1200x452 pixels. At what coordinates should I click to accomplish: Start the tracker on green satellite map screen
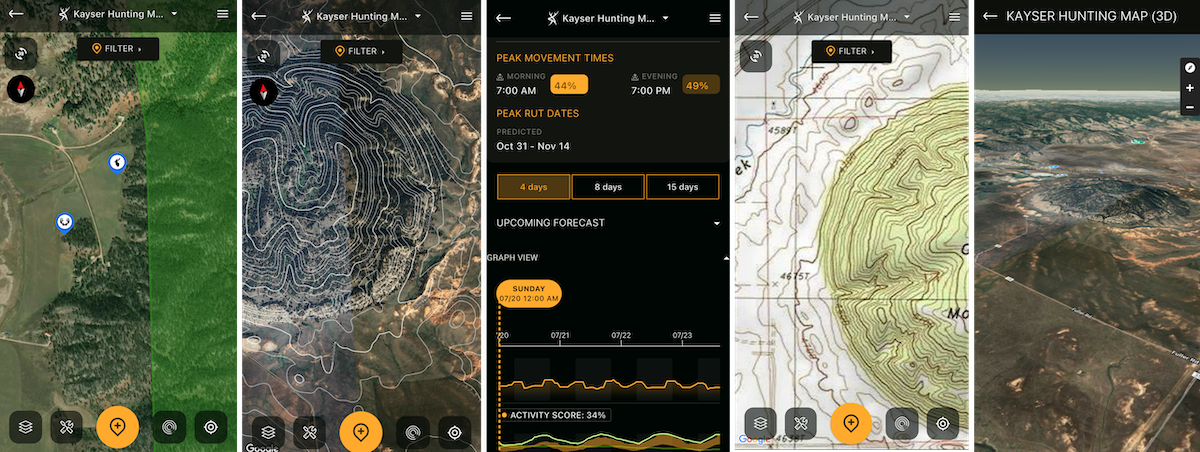coord(168,428)
